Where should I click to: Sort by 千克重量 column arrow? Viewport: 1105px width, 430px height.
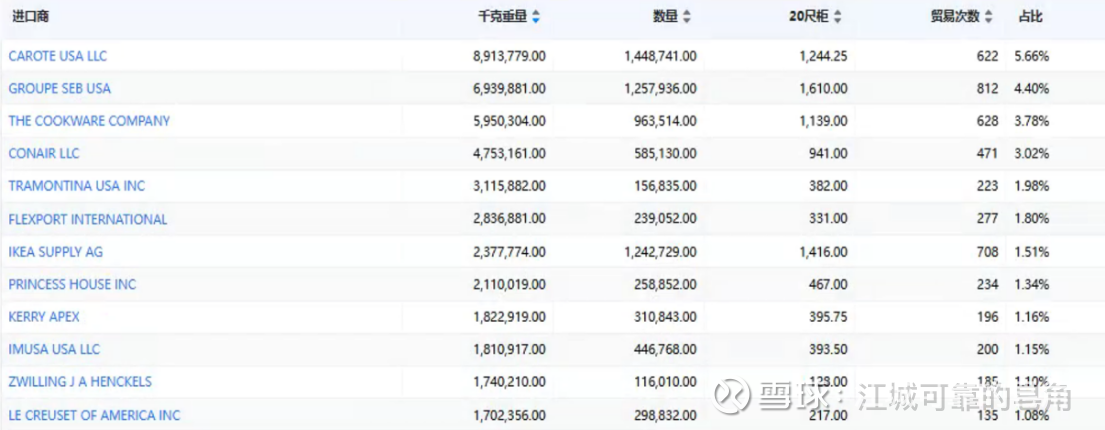536,18
